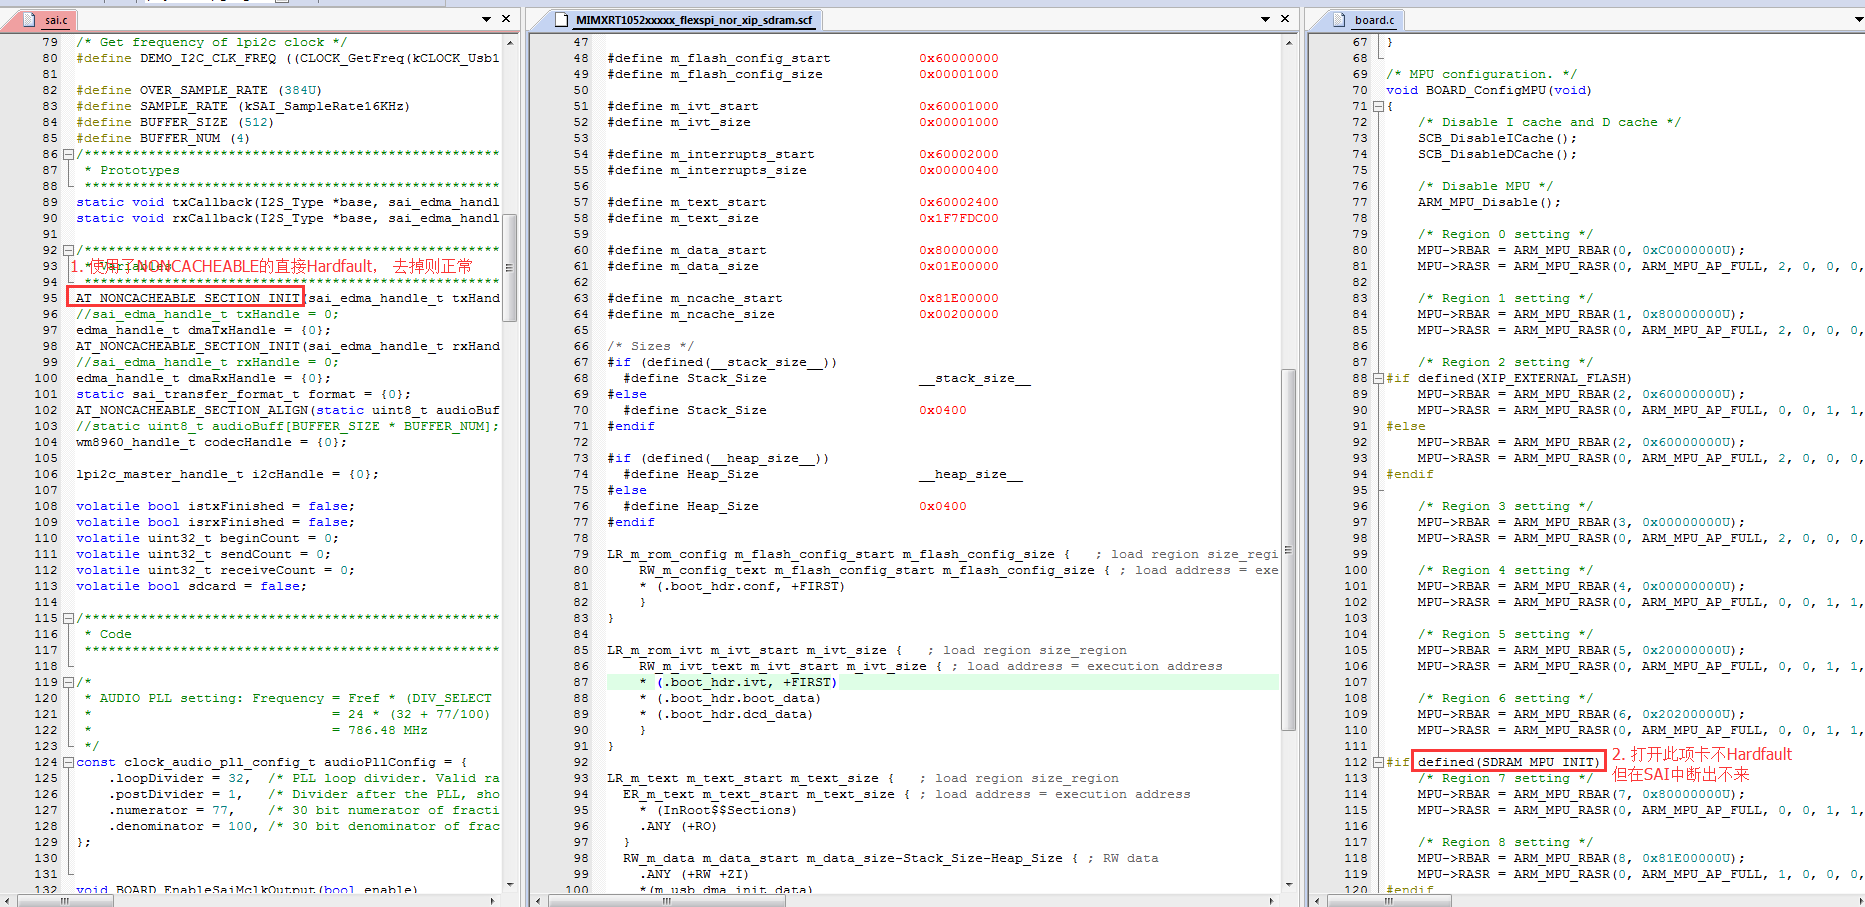The width and height of the screenshot is (1865, 907).
Task: Click '.loopDivider = 32,' line in sai.c
Action: pyautogui.click(x=179, y=778)
